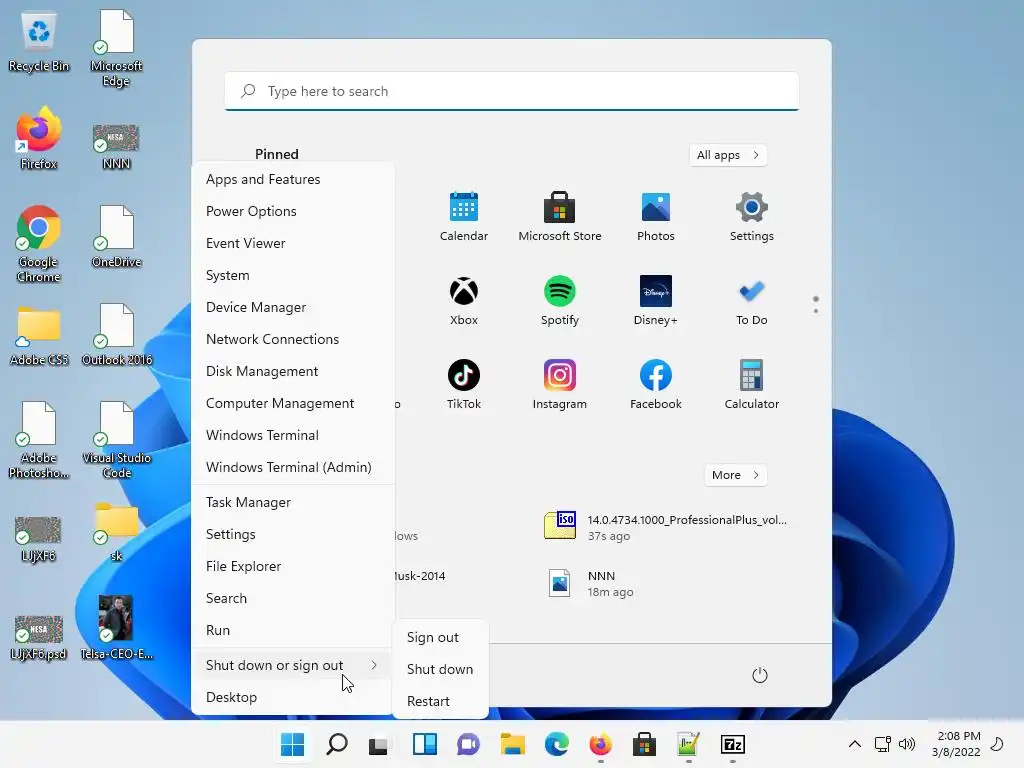Select the OneDrive desktop file icon

click(117, 237)
